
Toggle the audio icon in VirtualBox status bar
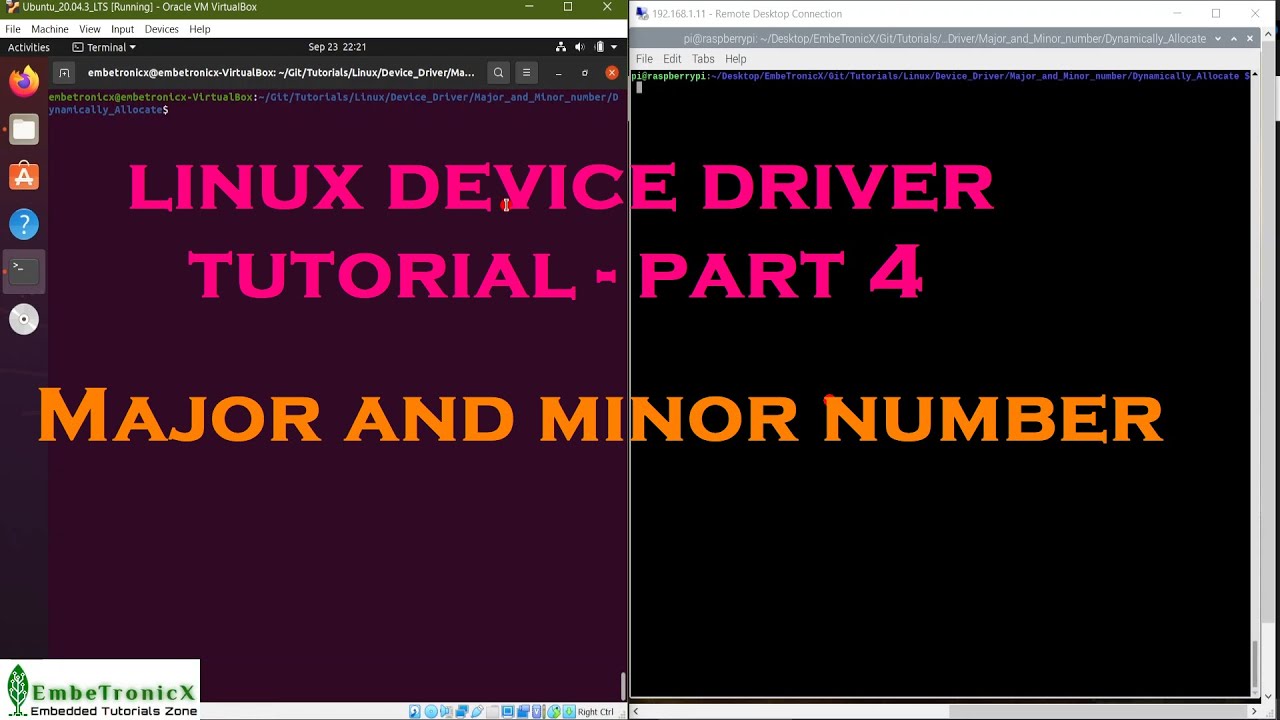click(446, 711)
